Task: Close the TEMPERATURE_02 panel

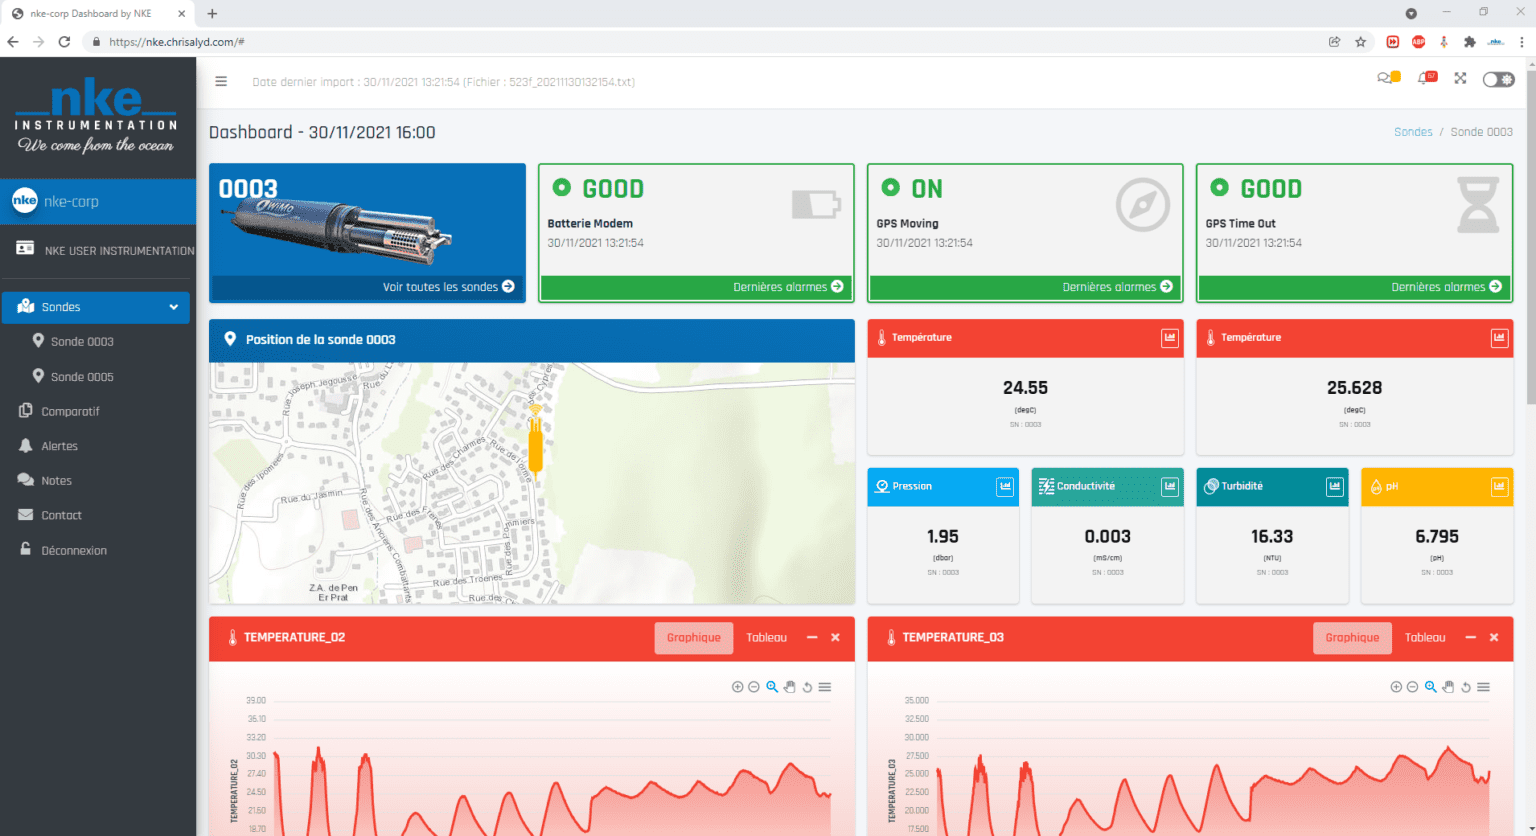Action: (x=835, y=638)
